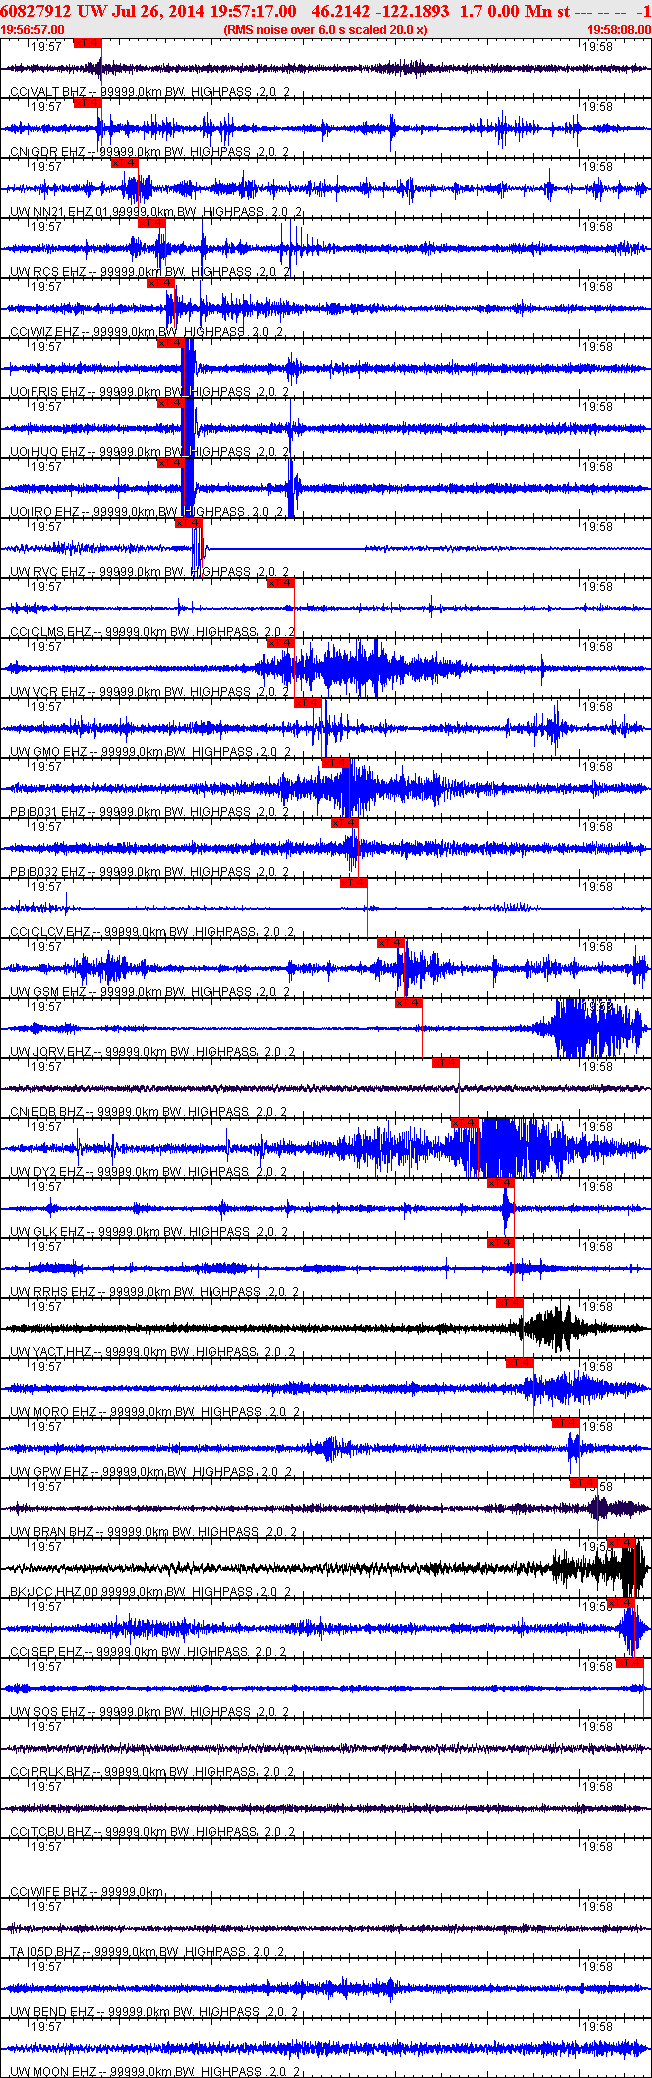Click the red pick marker on UW YACT trace

point(510,1303)
